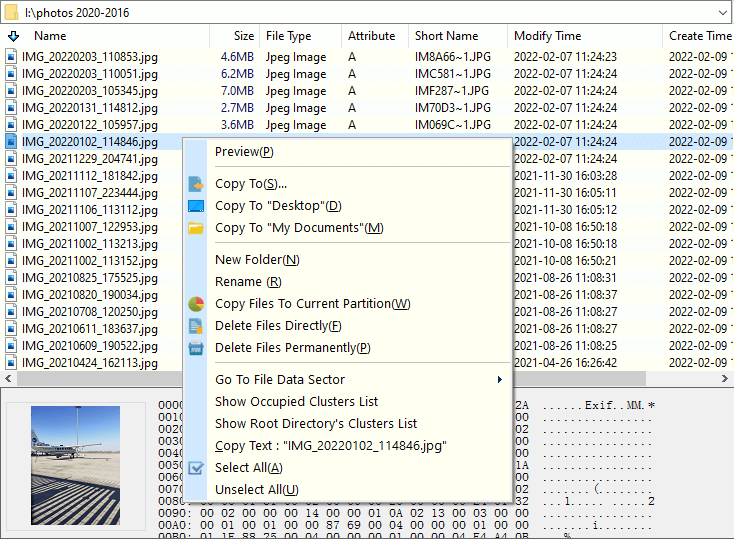Select file IMG_20220131_114812.jpg in list
Viewport: 734px width, 539px height.
[89, 108]
